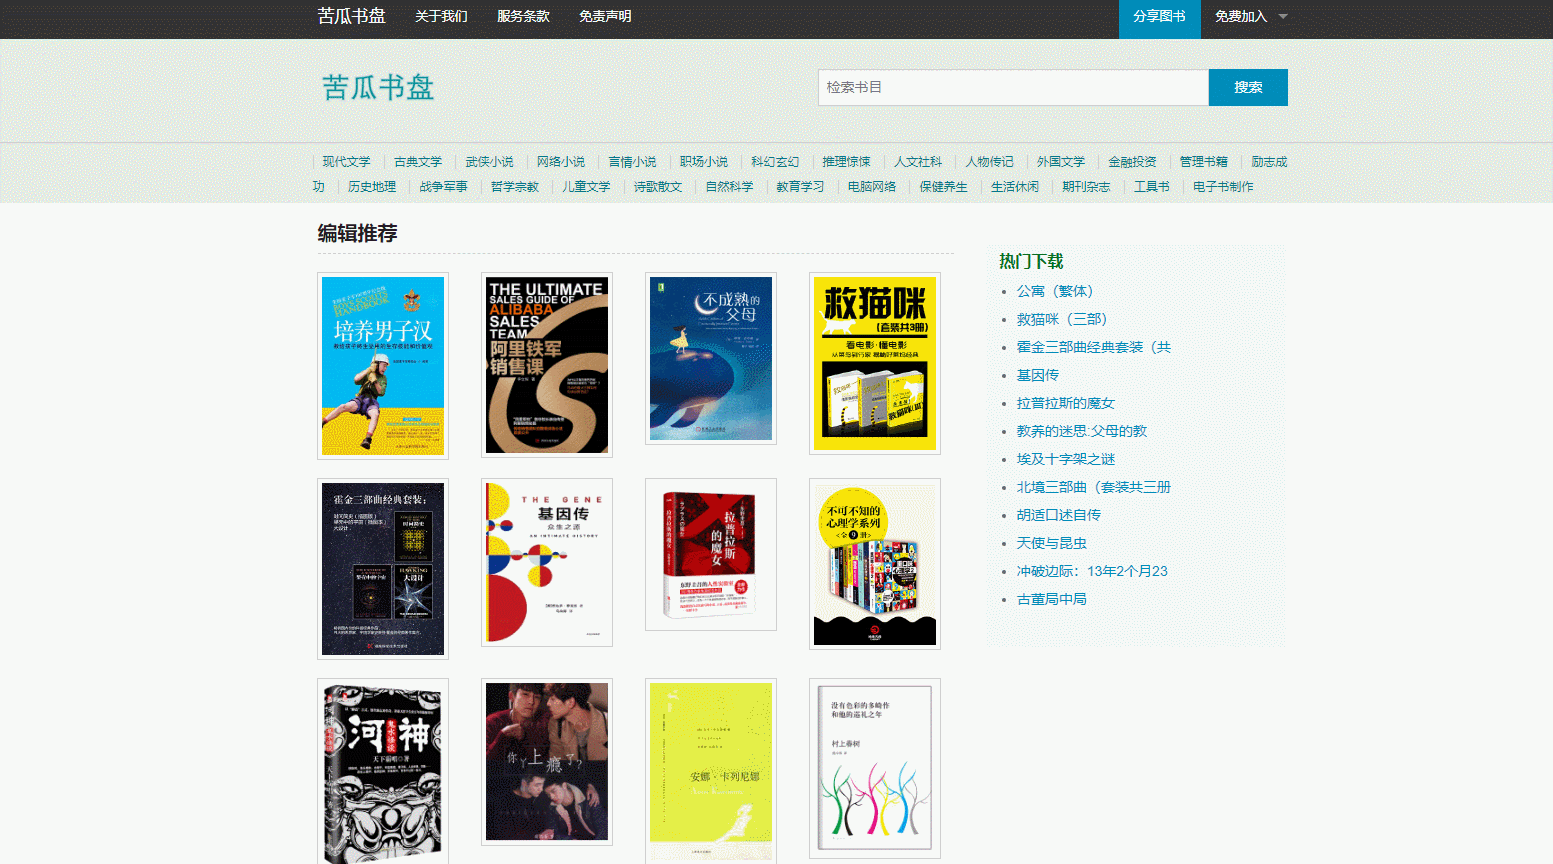Image resolution: width=1553 pixels, height=864 pixels.
Task: Open 关于我们 in the top navigation
Action: [441, 17]
